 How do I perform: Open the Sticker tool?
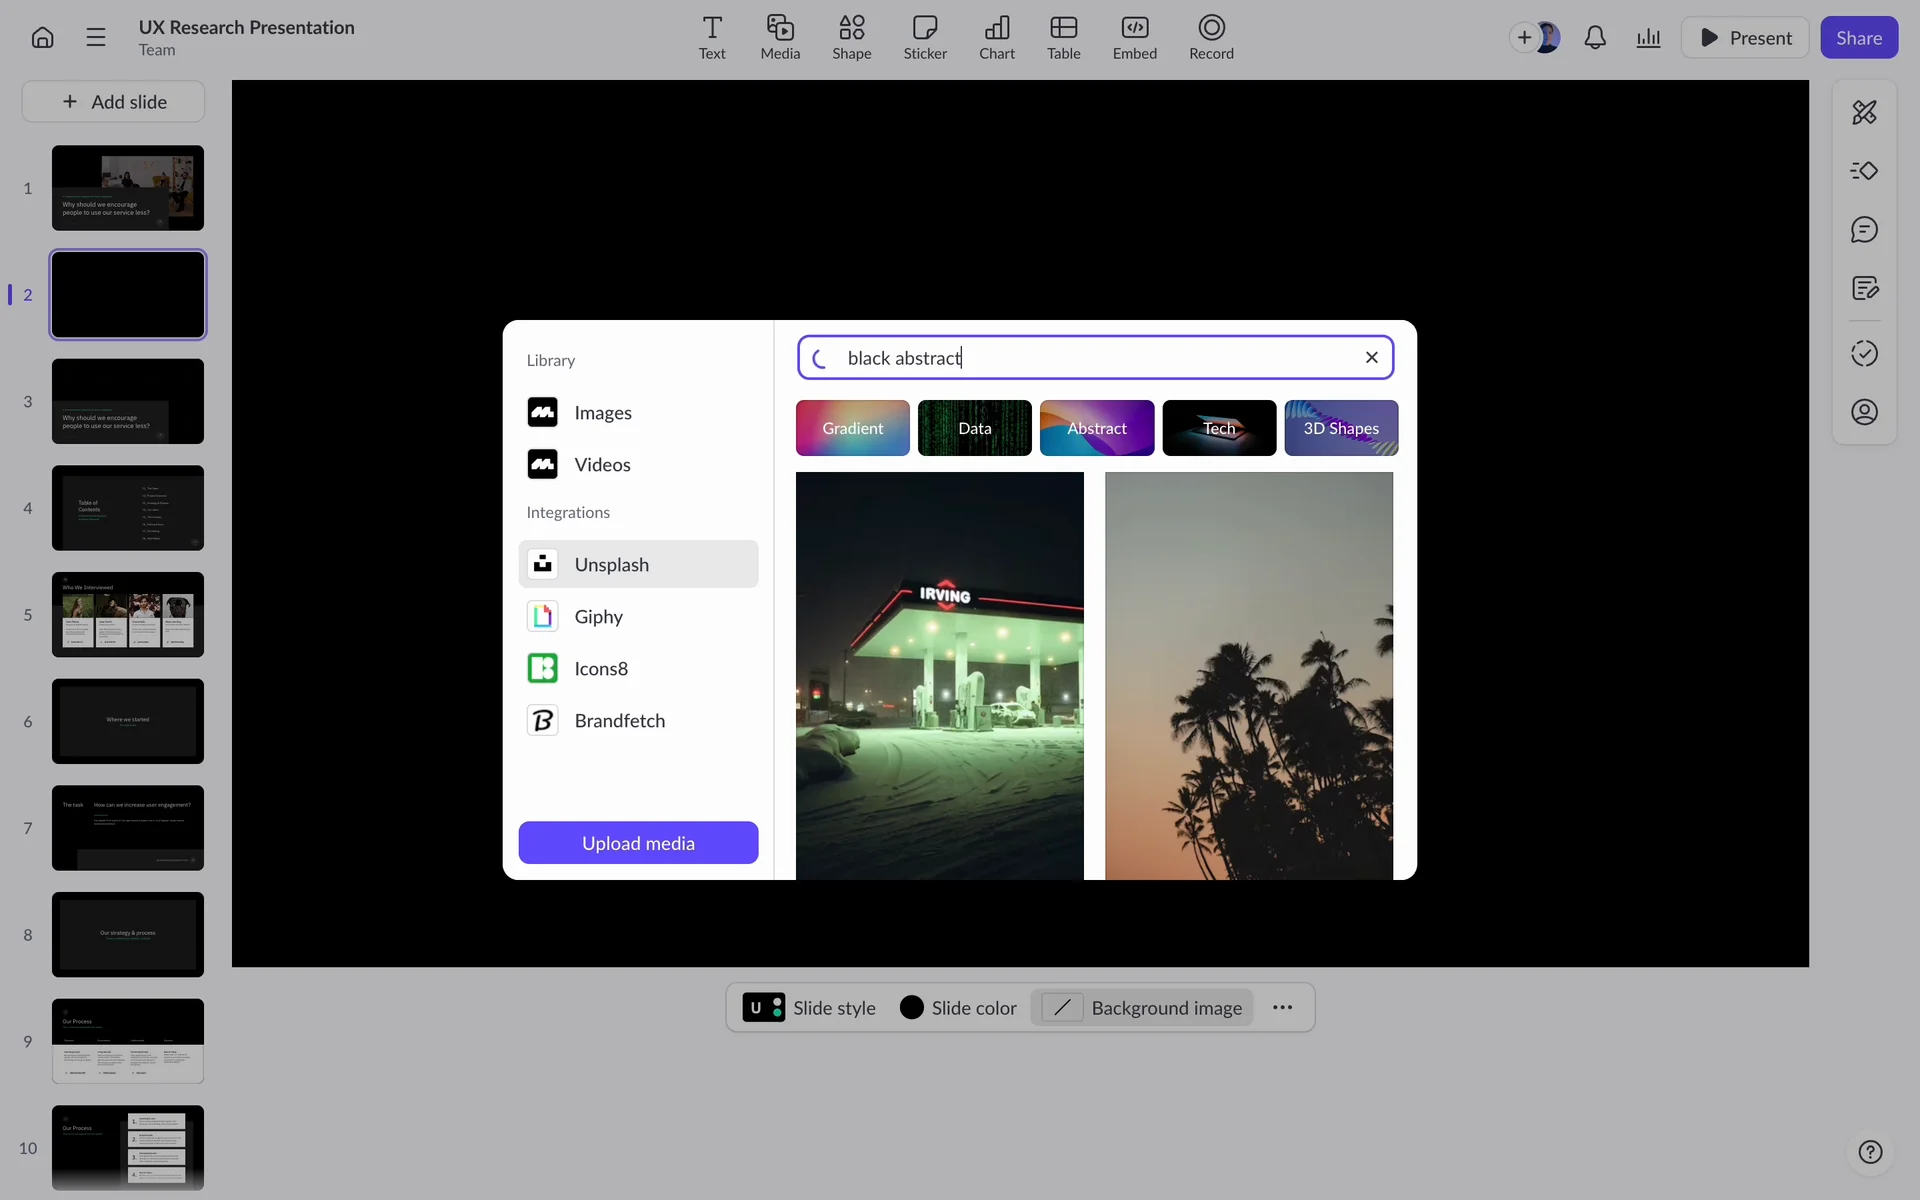click(x=924, y=37)
